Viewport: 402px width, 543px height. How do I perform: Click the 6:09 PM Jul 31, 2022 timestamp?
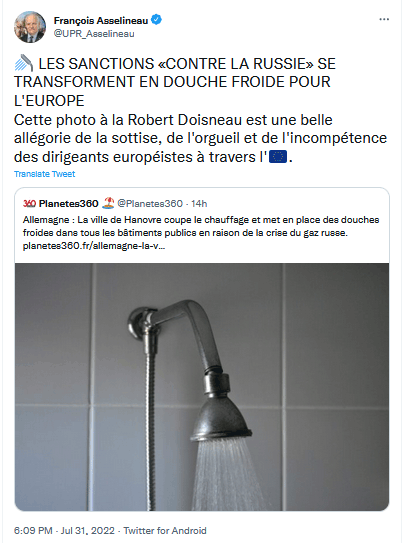click(64, 531)
